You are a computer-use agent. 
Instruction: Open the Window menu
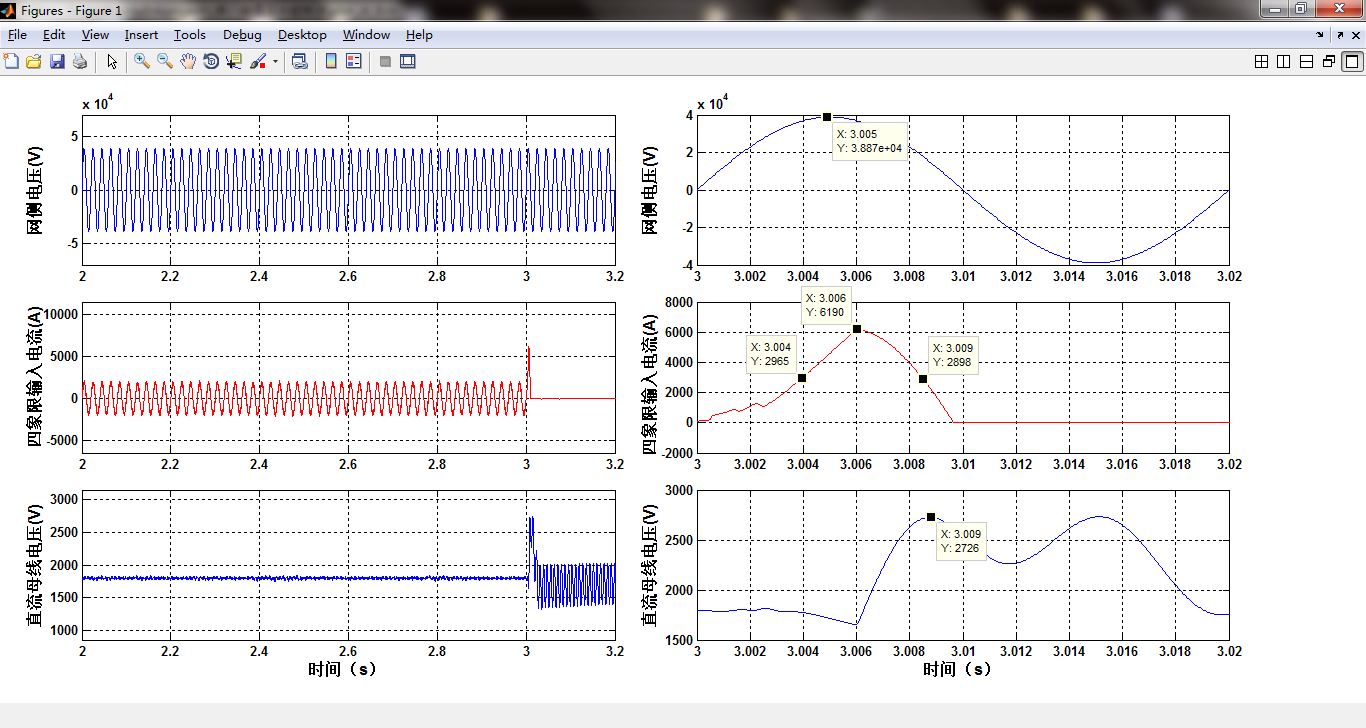(366, 35)
